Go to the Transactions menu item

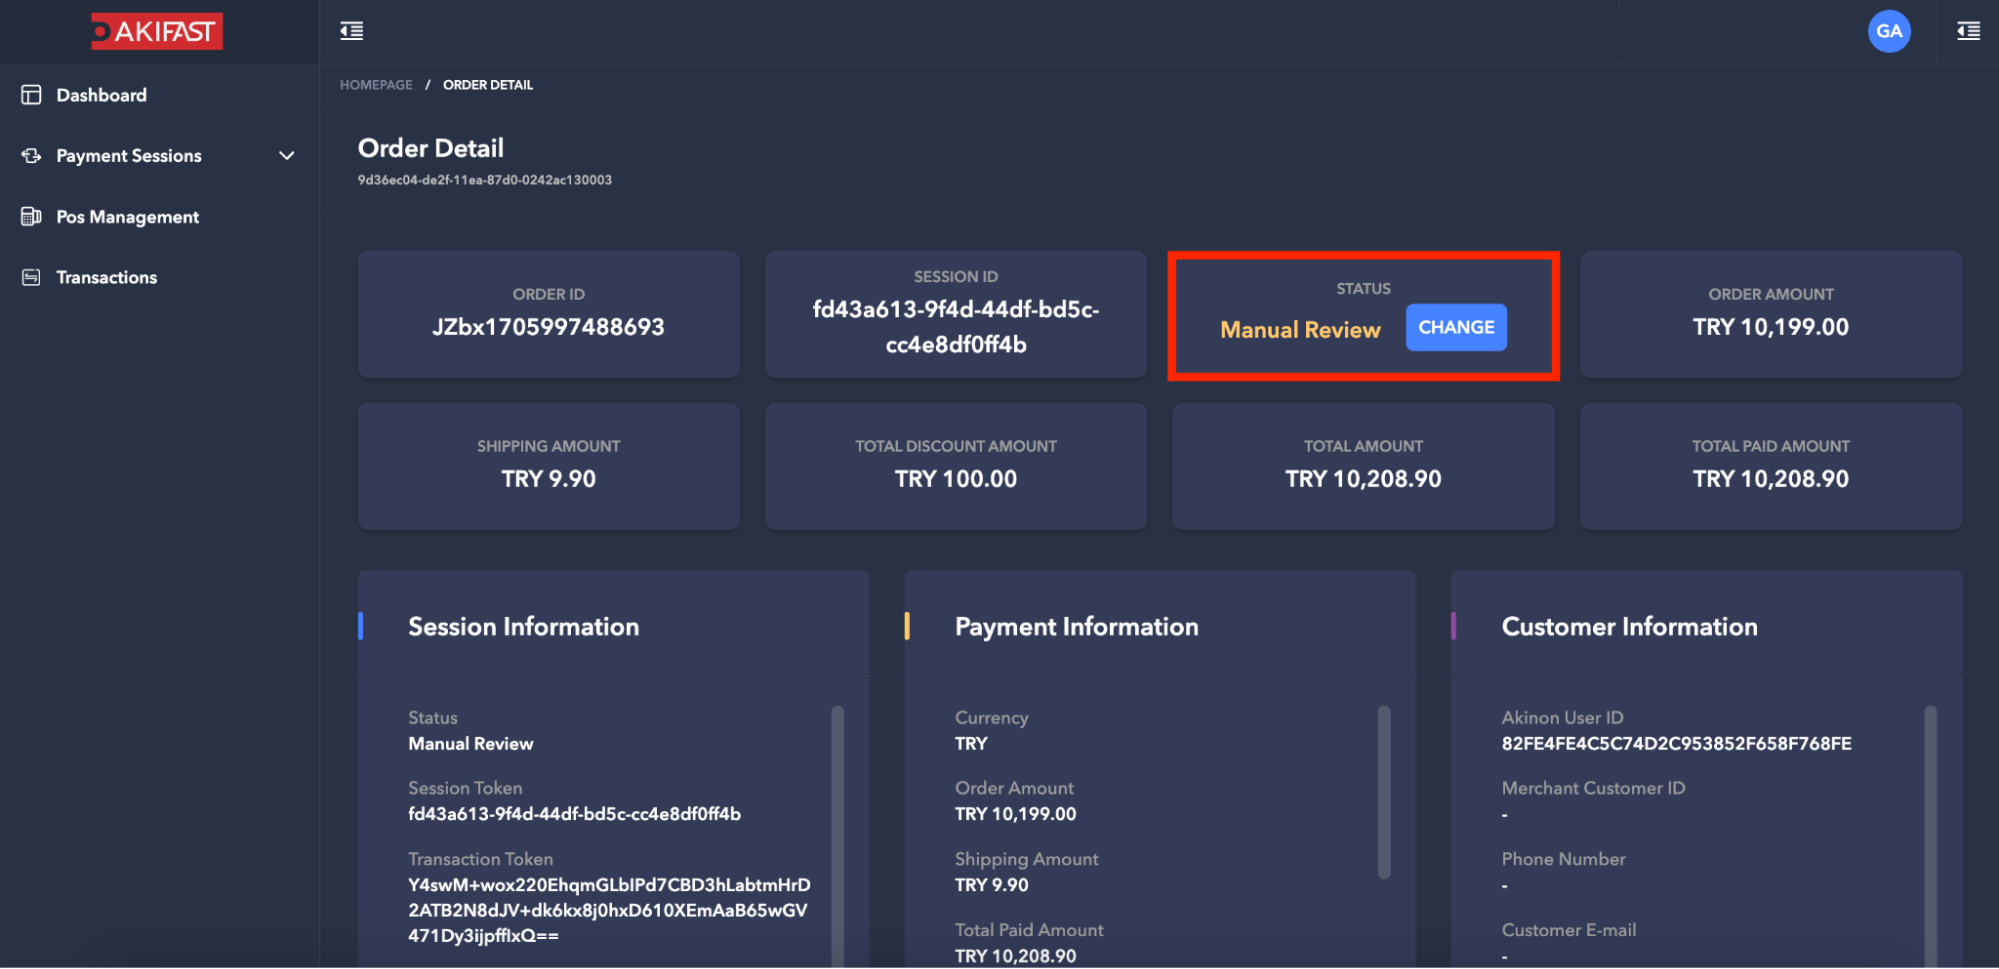click(x=106, y=278)
